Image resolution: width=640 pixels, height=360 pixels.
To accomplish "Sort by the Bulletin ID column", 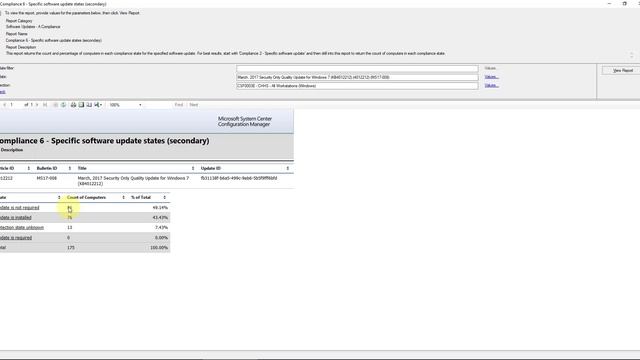I will point(70,168).
